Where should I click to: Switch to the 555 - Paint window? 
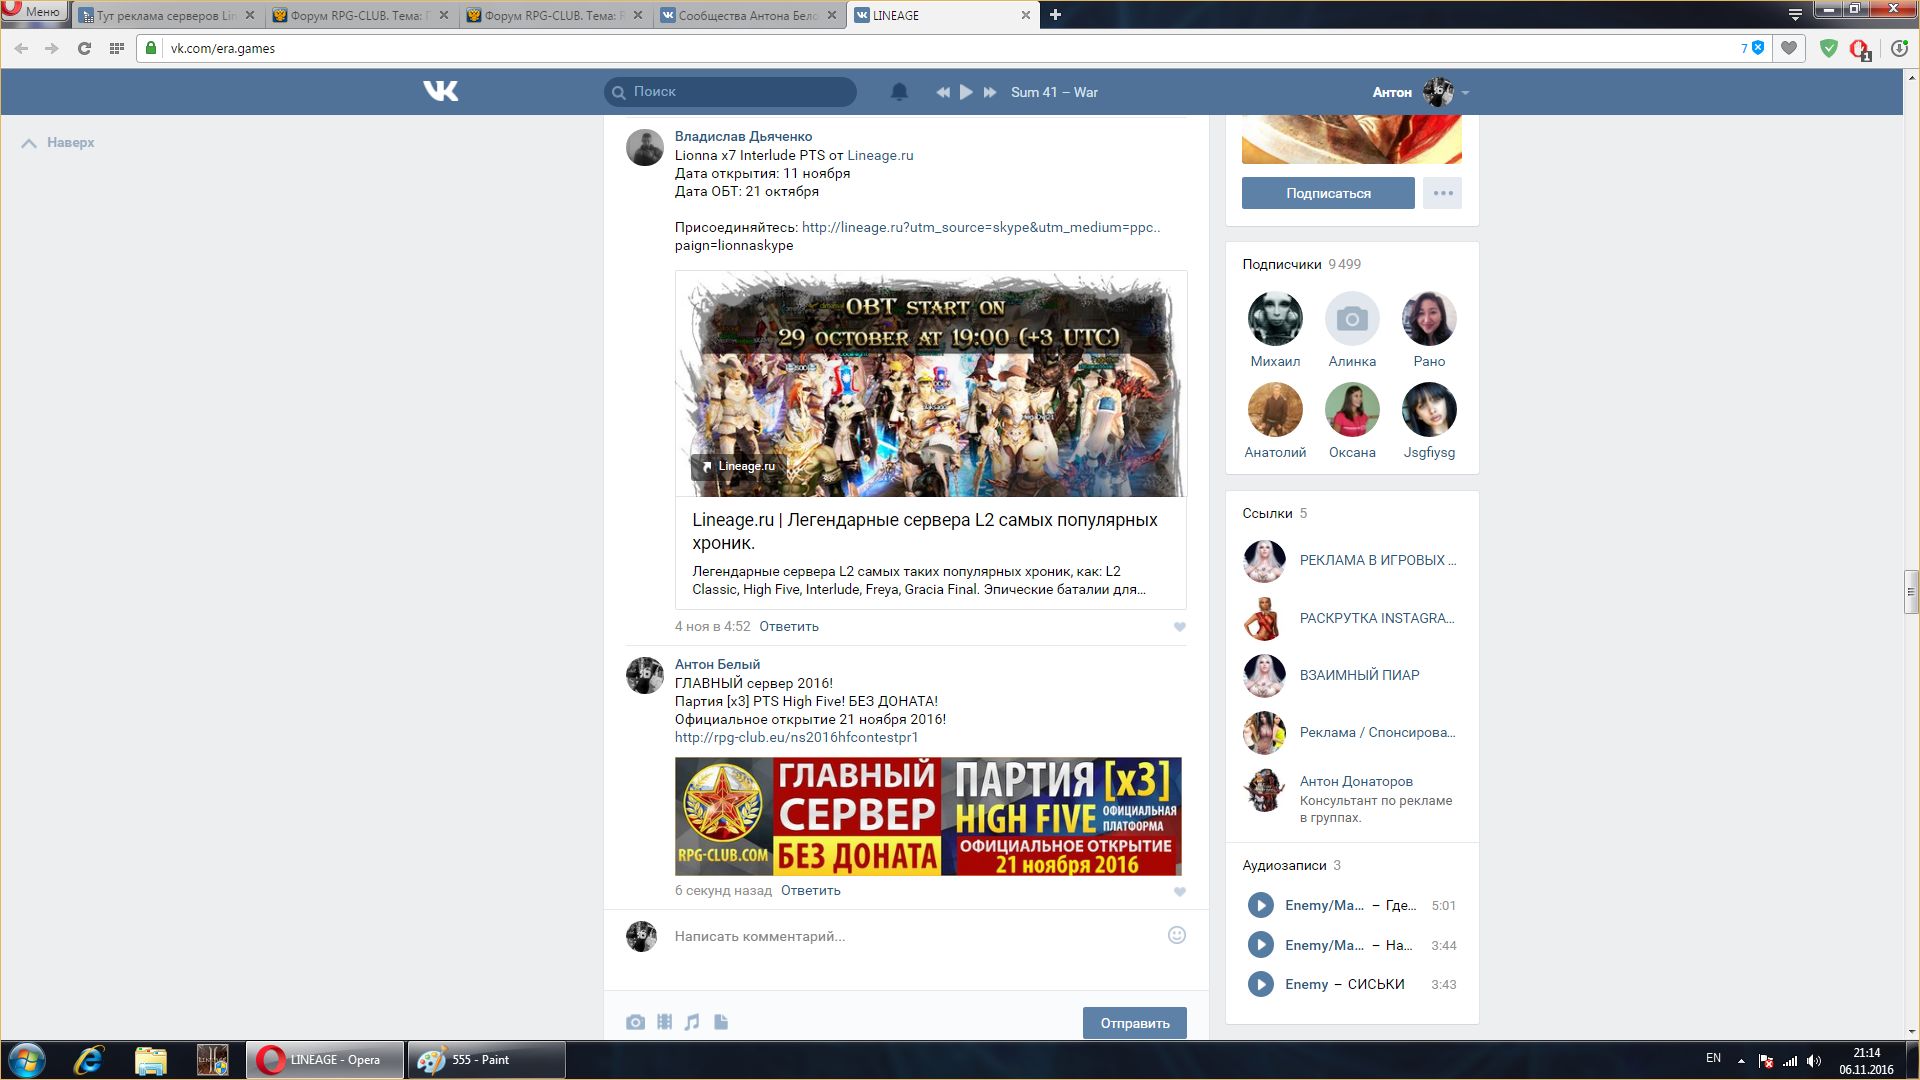point(487,1060)
